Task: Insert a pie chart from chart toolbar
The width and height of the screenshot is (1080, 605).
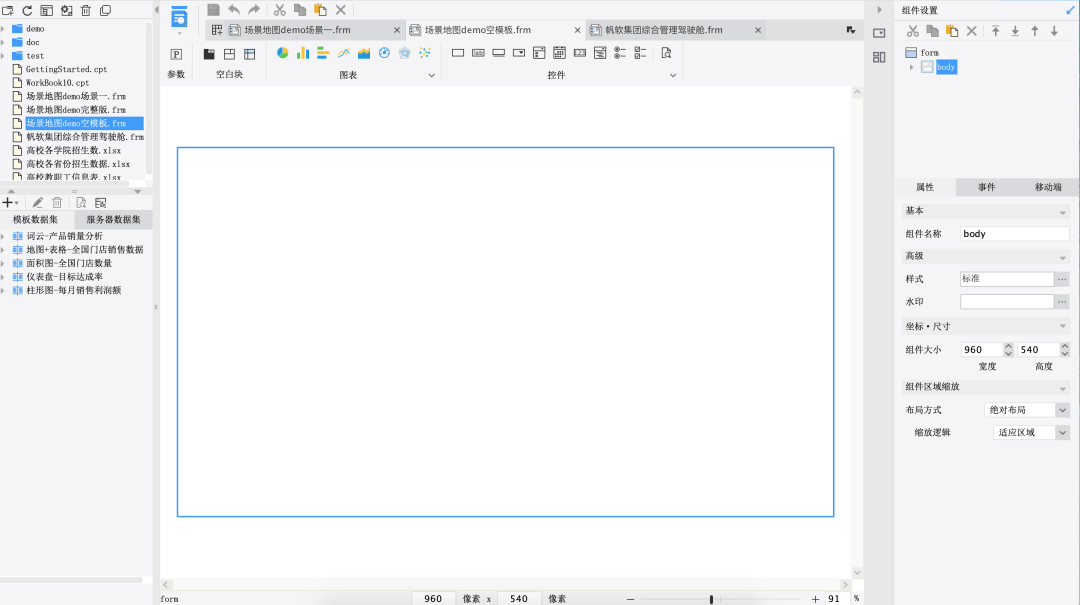Action: pyautogui.click(x=282, y=53)
